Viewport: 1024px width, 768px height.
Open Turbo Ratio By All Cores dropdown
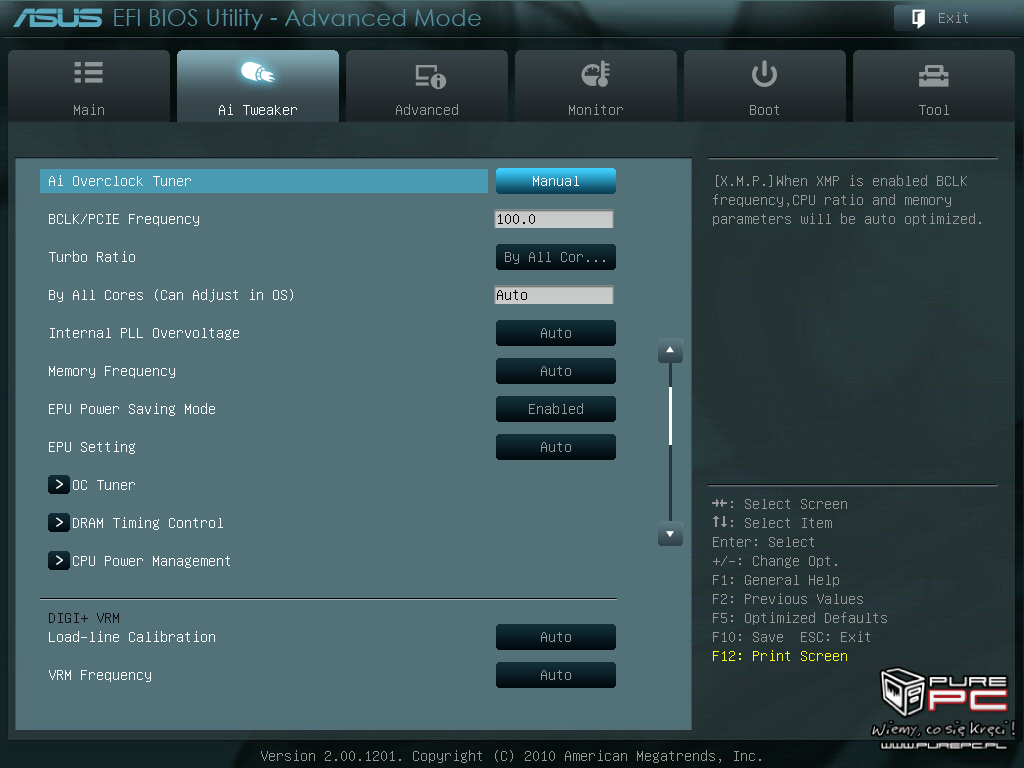point(556,257)
